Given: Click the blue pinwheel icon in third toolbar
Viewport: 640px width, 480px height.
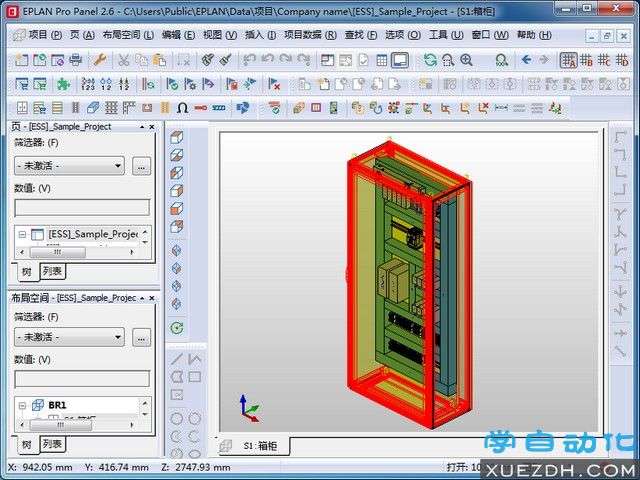Looking at the screenshot, I should click(243, 108).
